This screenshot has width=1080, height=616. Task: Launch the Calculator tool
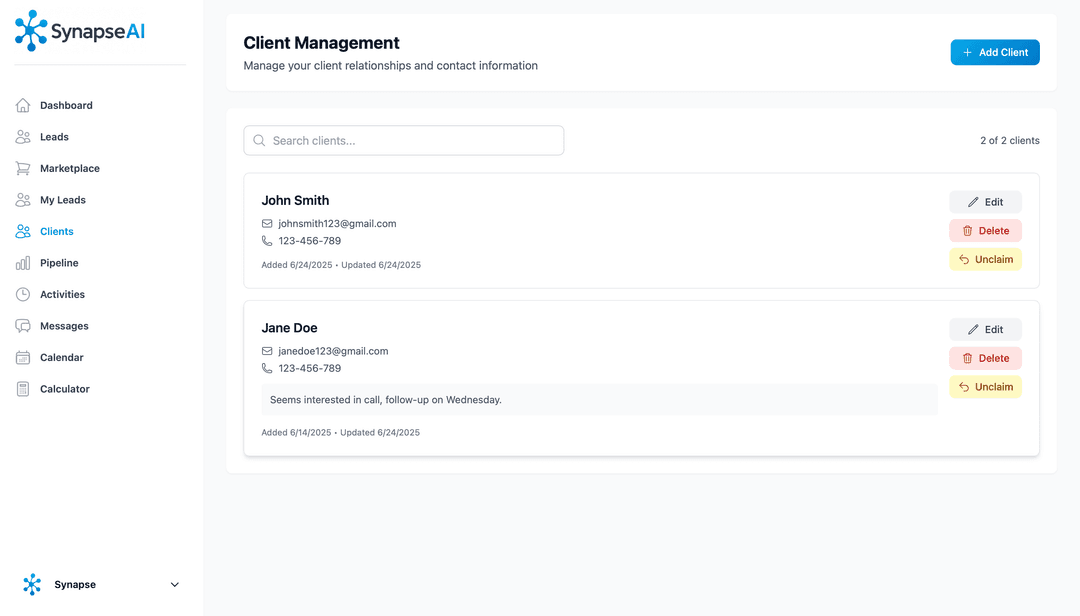pyautogui.click(x=64, y=389)
